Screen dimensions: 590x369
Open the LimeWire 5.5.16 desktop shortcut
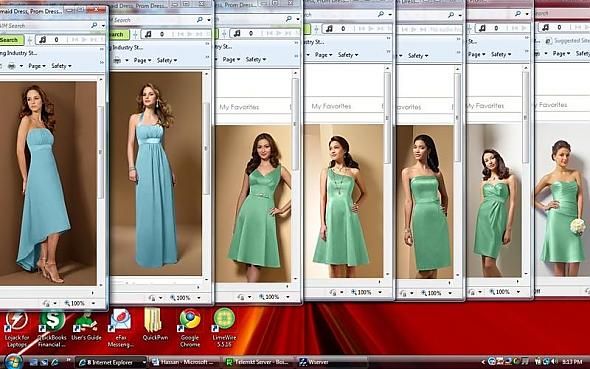point(224,327)
